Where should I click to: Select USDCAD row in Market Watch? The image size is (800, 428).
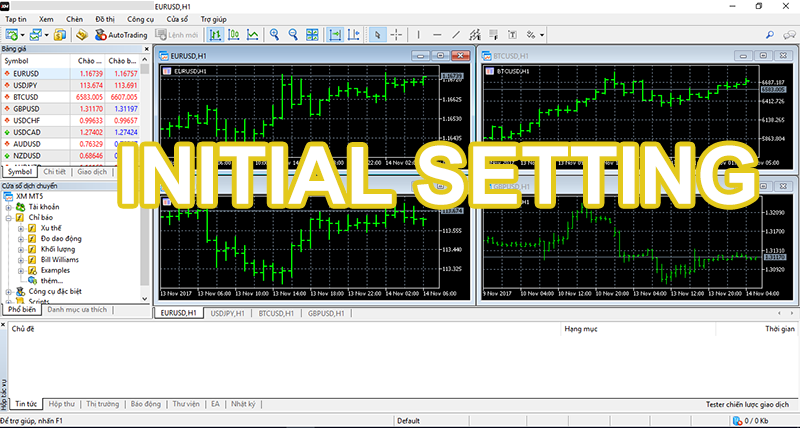(70, 132)
